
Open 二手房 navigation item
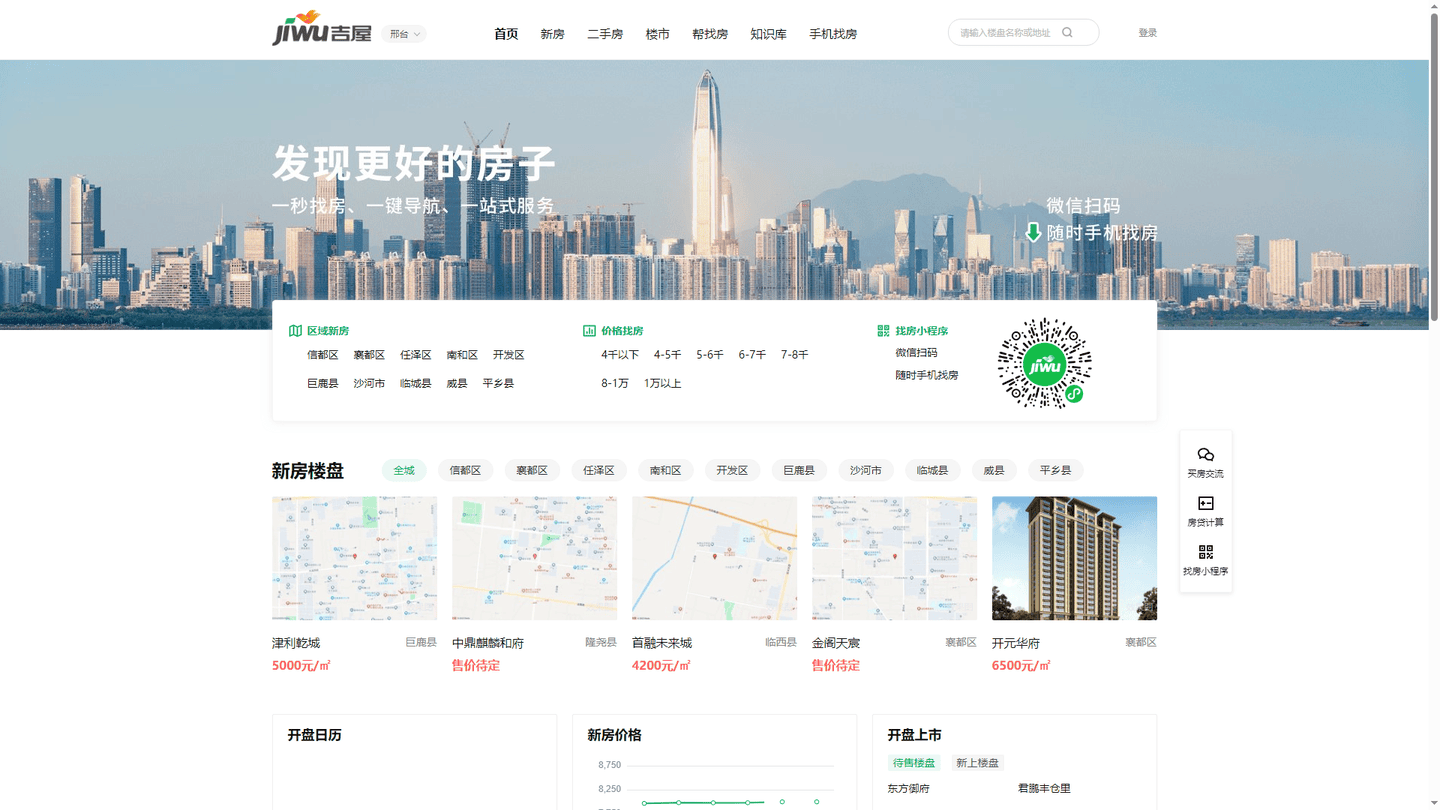pyautogui.click(x=605, y=34)
